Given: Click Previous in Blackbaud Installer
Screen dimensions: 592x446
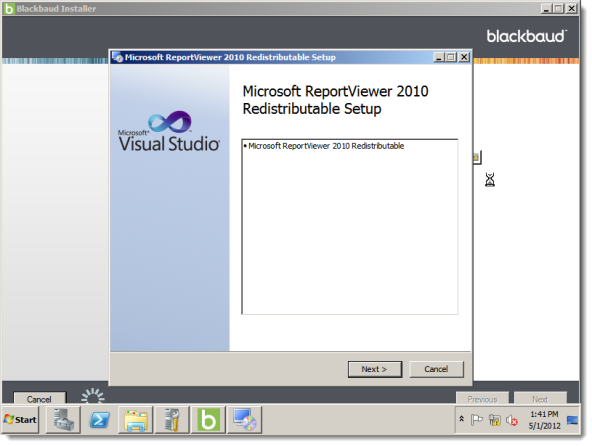Looking at the screenshot, I should click(x=482, y=398).
